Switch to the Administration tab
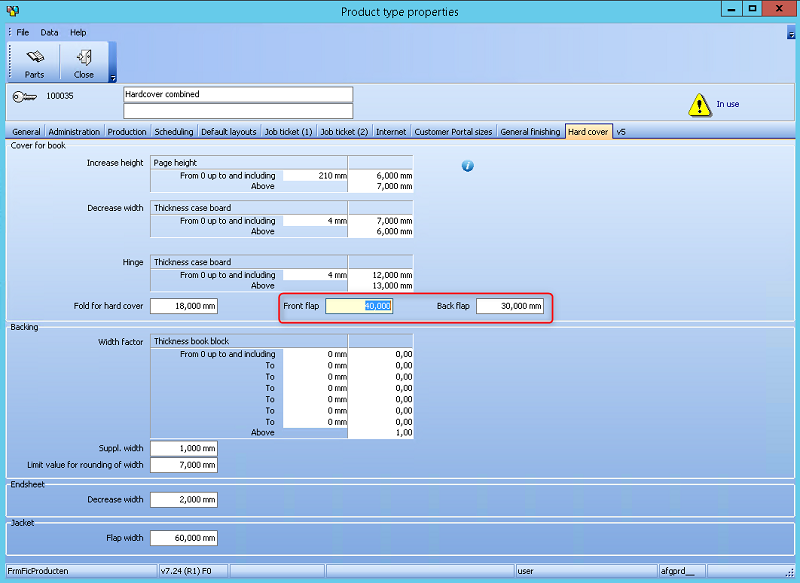 click(74, 132)
